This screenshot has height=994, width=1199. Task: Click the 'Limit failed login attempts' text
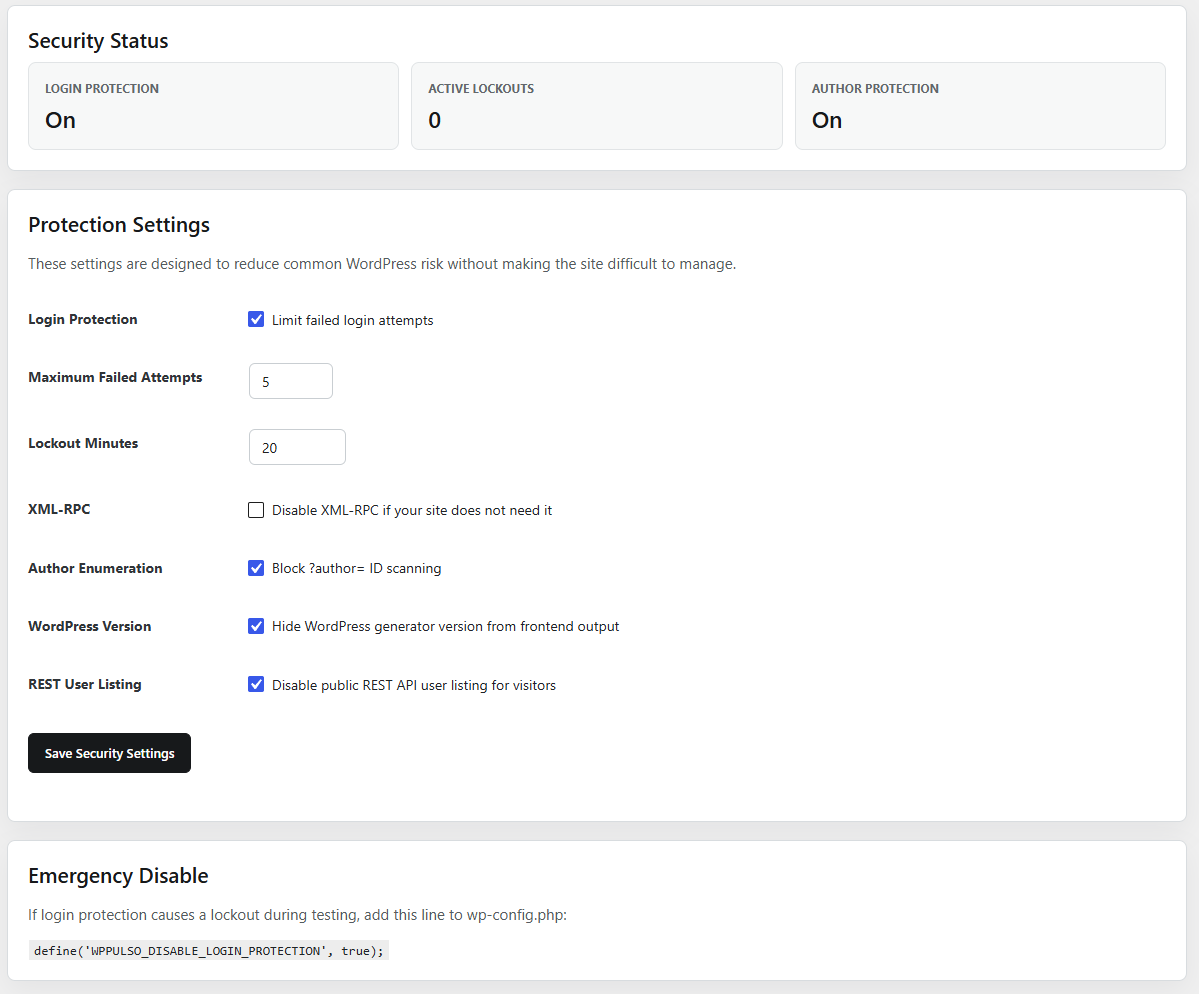[353, 320]
